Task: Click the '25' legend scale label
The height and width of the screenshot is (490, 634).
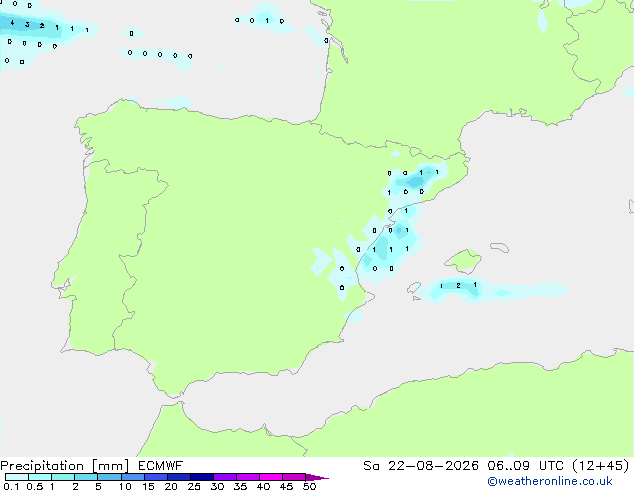Action: [x=194, y=486]
